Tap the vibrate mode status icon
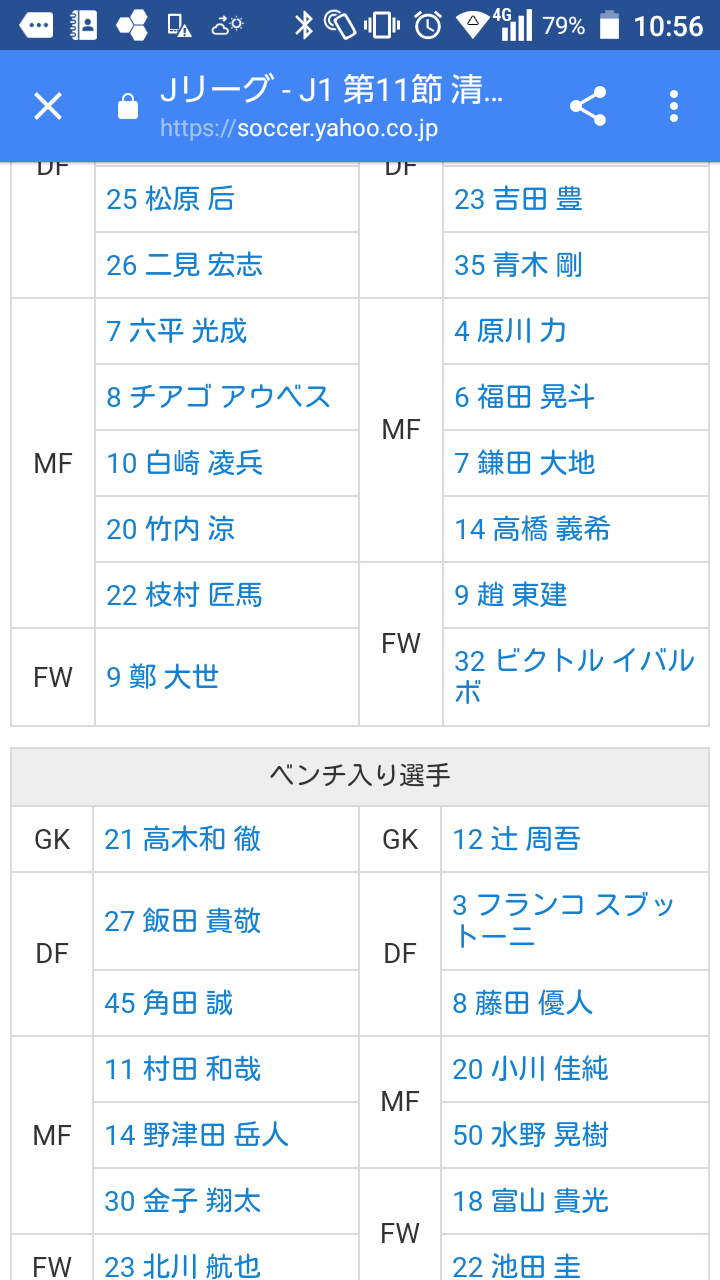The width and height of the screenshot is (720, 1280). [x=382, y=25]
